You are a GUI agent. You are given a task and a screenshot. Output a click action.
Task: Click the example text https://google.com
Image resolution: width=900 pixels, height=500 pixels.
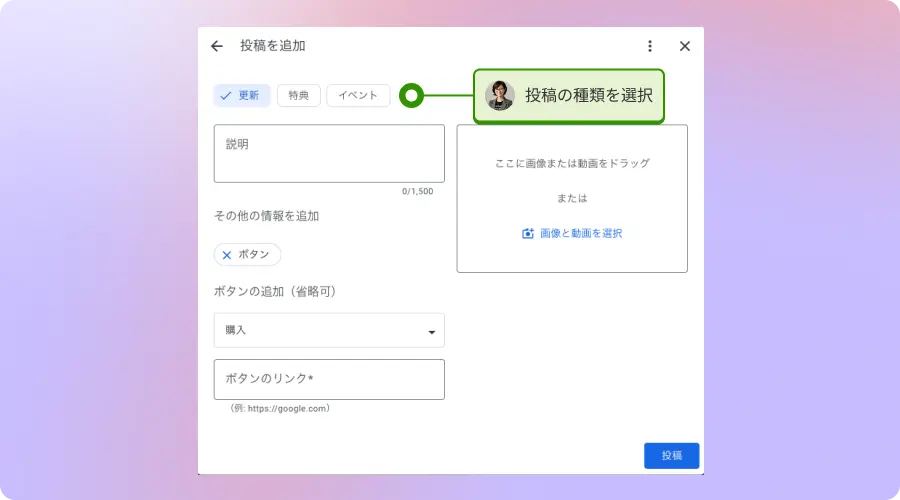(287, 409)
